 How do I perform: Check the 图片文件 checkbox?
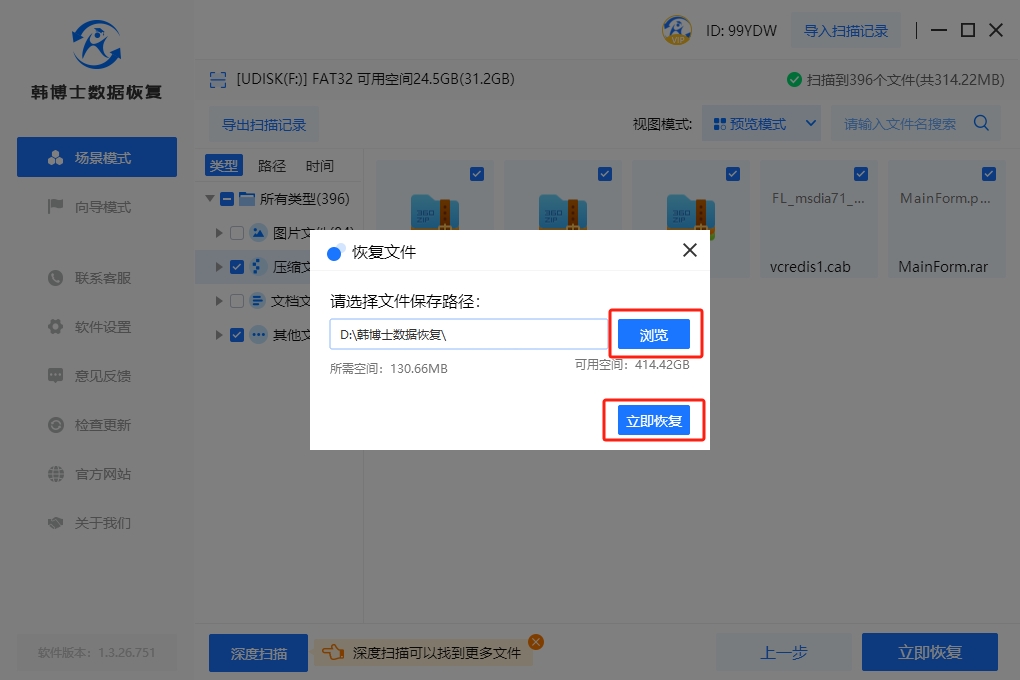click(x=237, y=233)
